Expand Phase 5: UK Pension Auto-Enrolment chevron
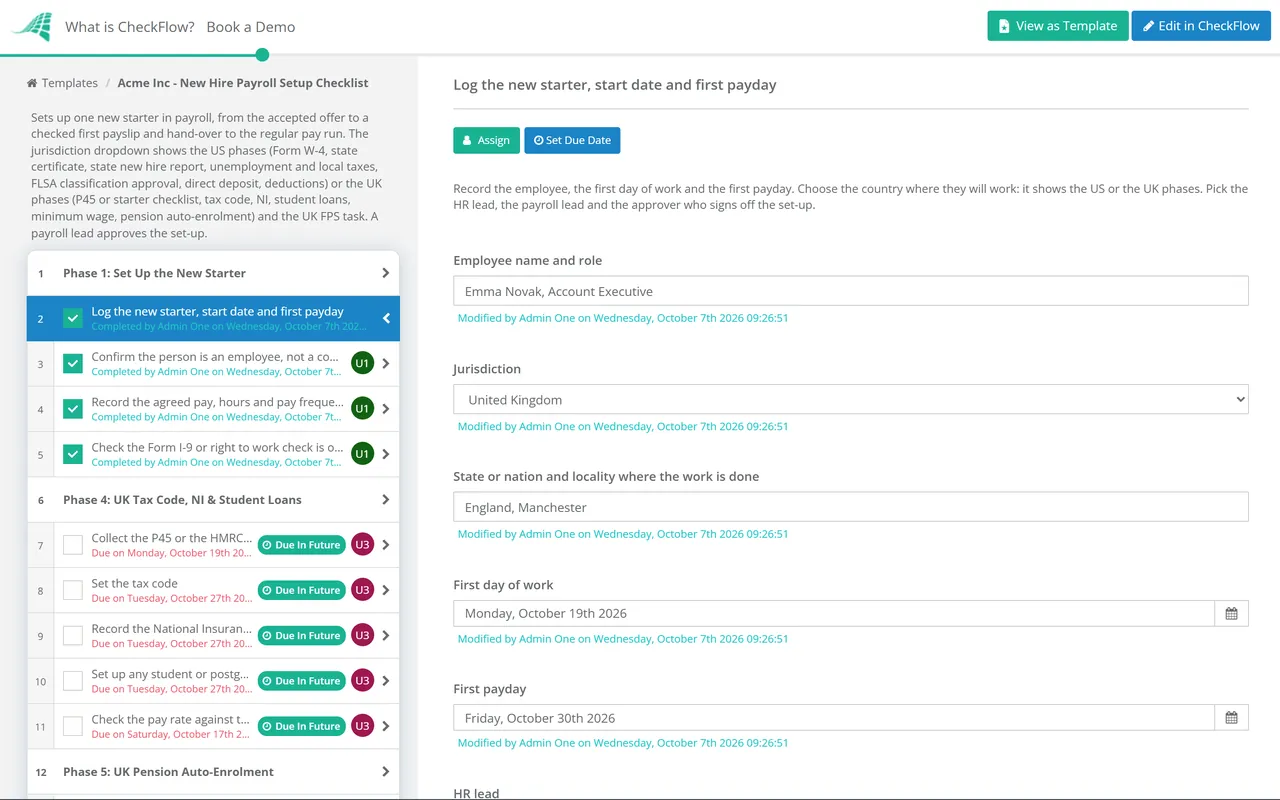Screen dimensions: 1280x800 386,772
